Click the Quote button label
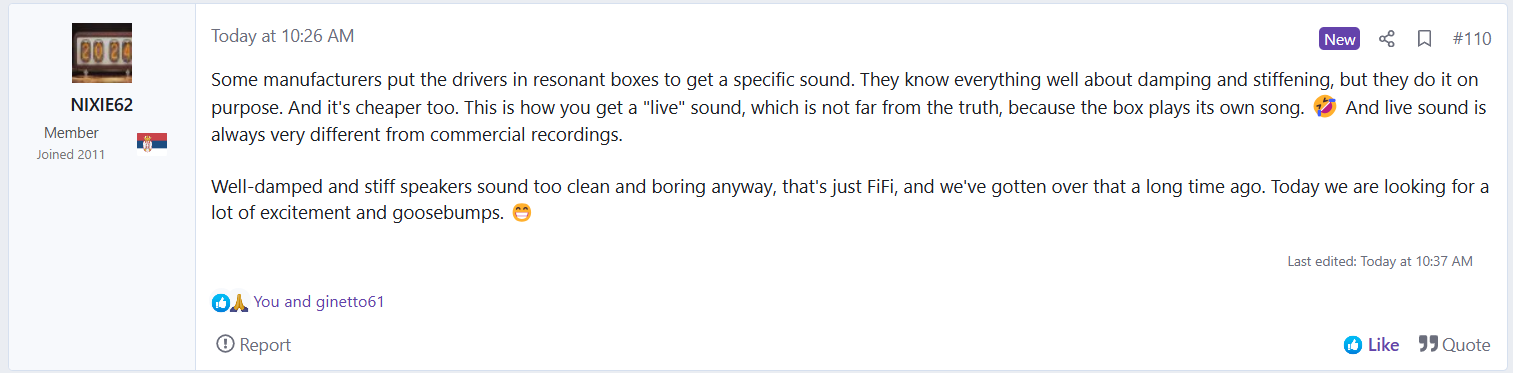Screen dimensions: 1513x373 click(x=1466, y=345)
